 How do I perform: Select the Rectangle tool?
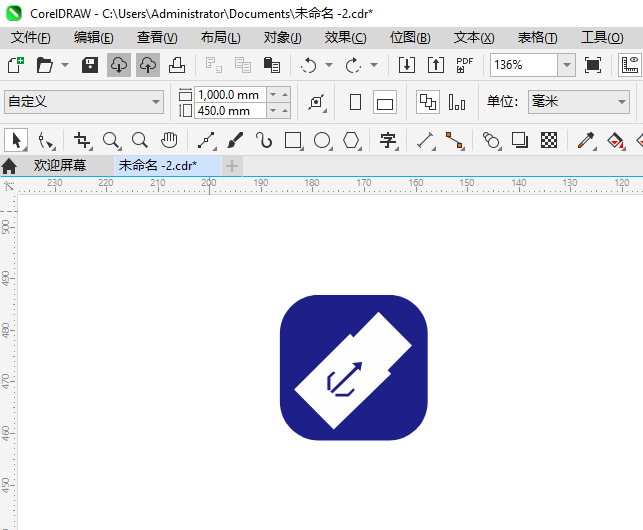tap(293, 140)
